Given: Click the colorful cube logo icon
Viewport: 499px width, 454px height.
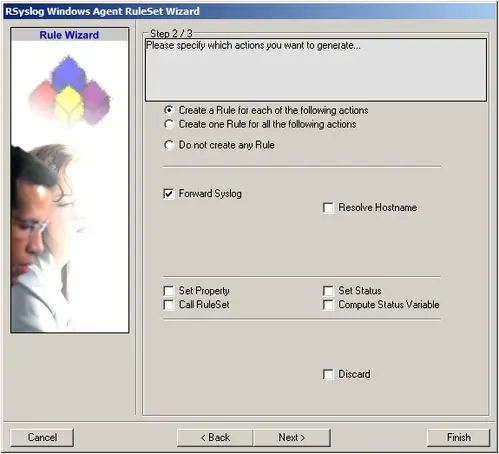Looking at the screenshot, I should [x=70, y=90].
